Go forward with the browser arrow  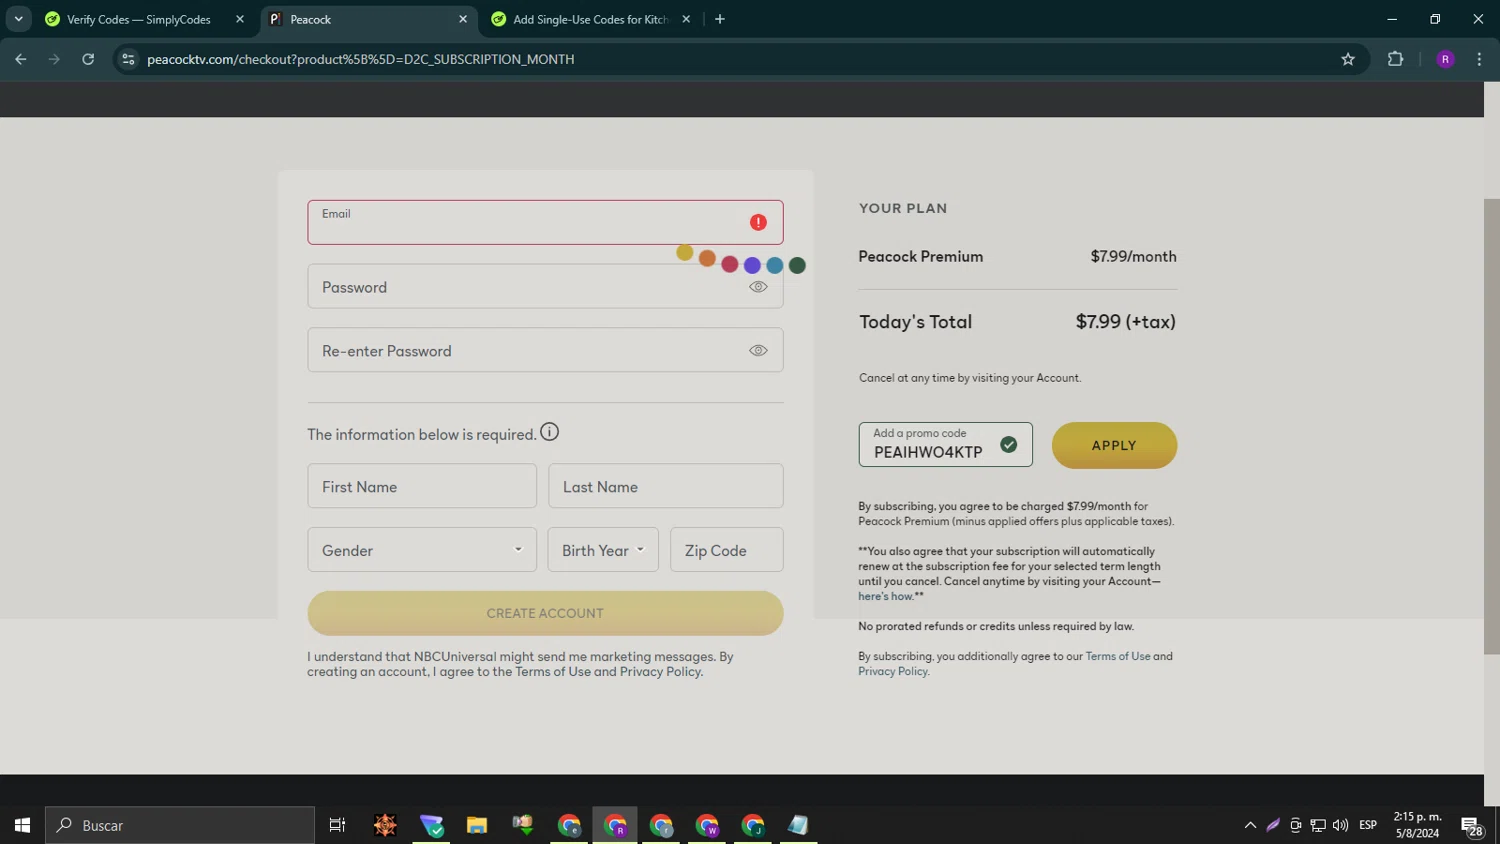click(54, 59)
